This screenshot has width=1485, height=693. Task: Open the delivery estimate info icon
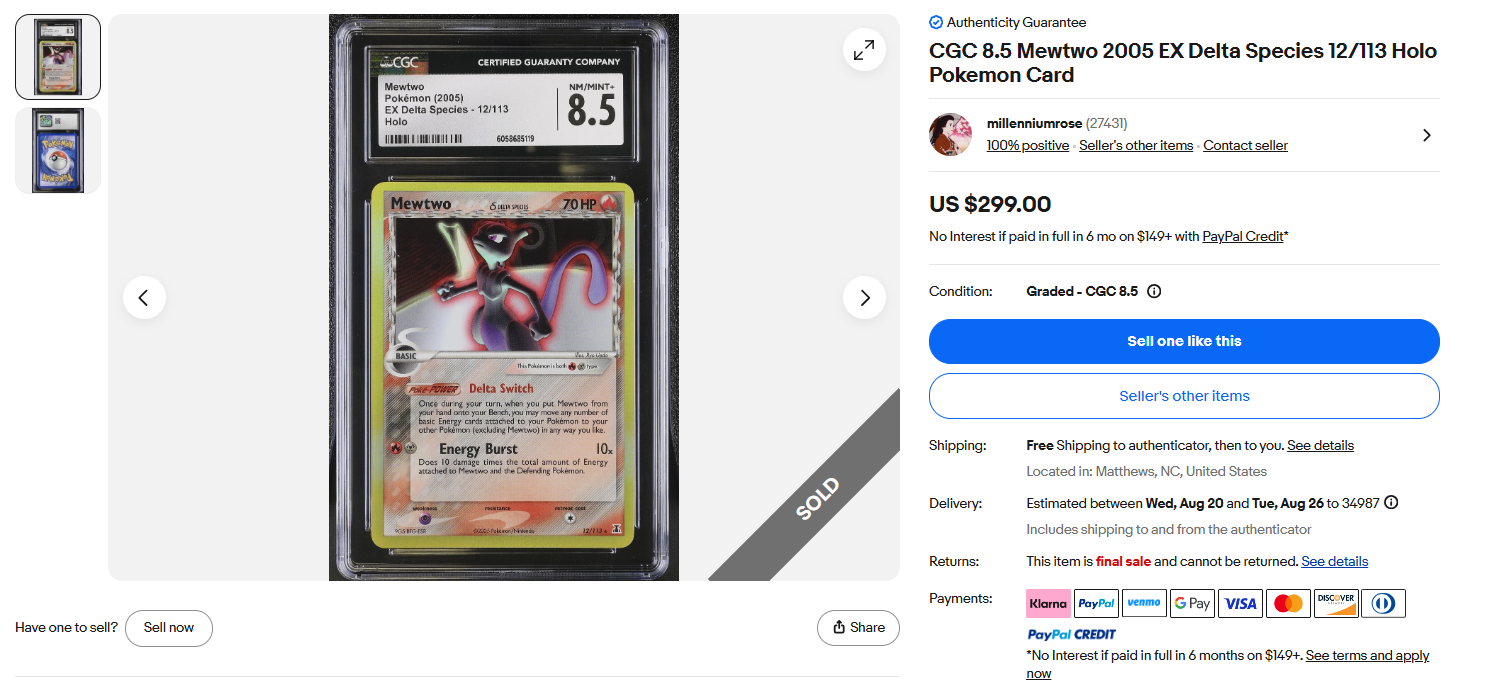pyautogui.click(x=1391, y=503)
